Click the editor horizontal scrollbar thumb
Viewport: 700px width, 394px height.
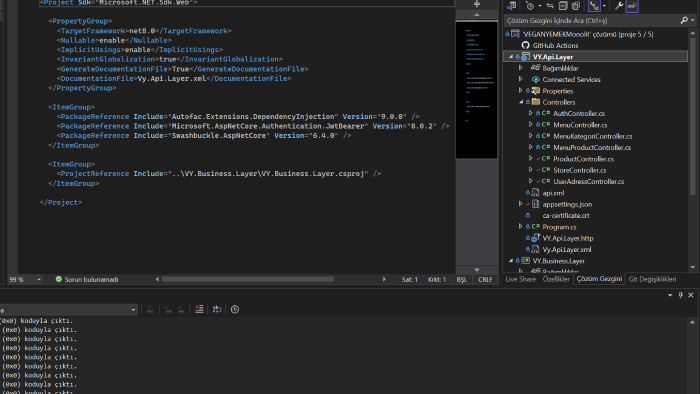[248, 279]
